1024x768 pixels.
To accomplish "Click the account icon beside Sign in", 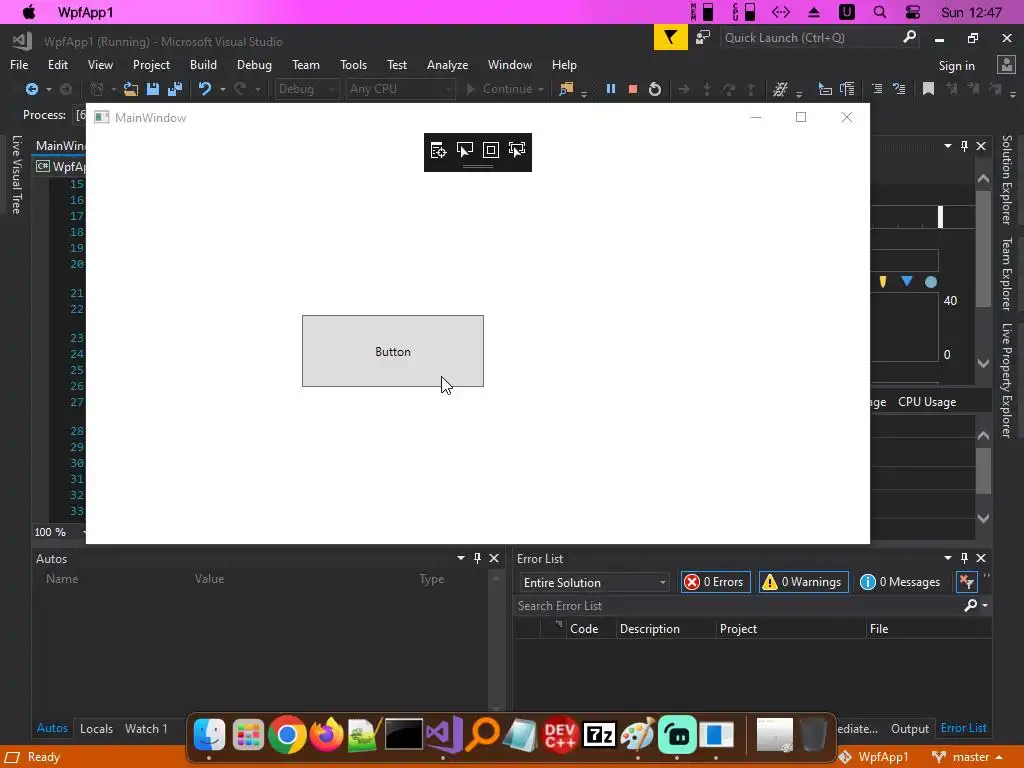I will pyautogui.click(x=1006, y=65).
